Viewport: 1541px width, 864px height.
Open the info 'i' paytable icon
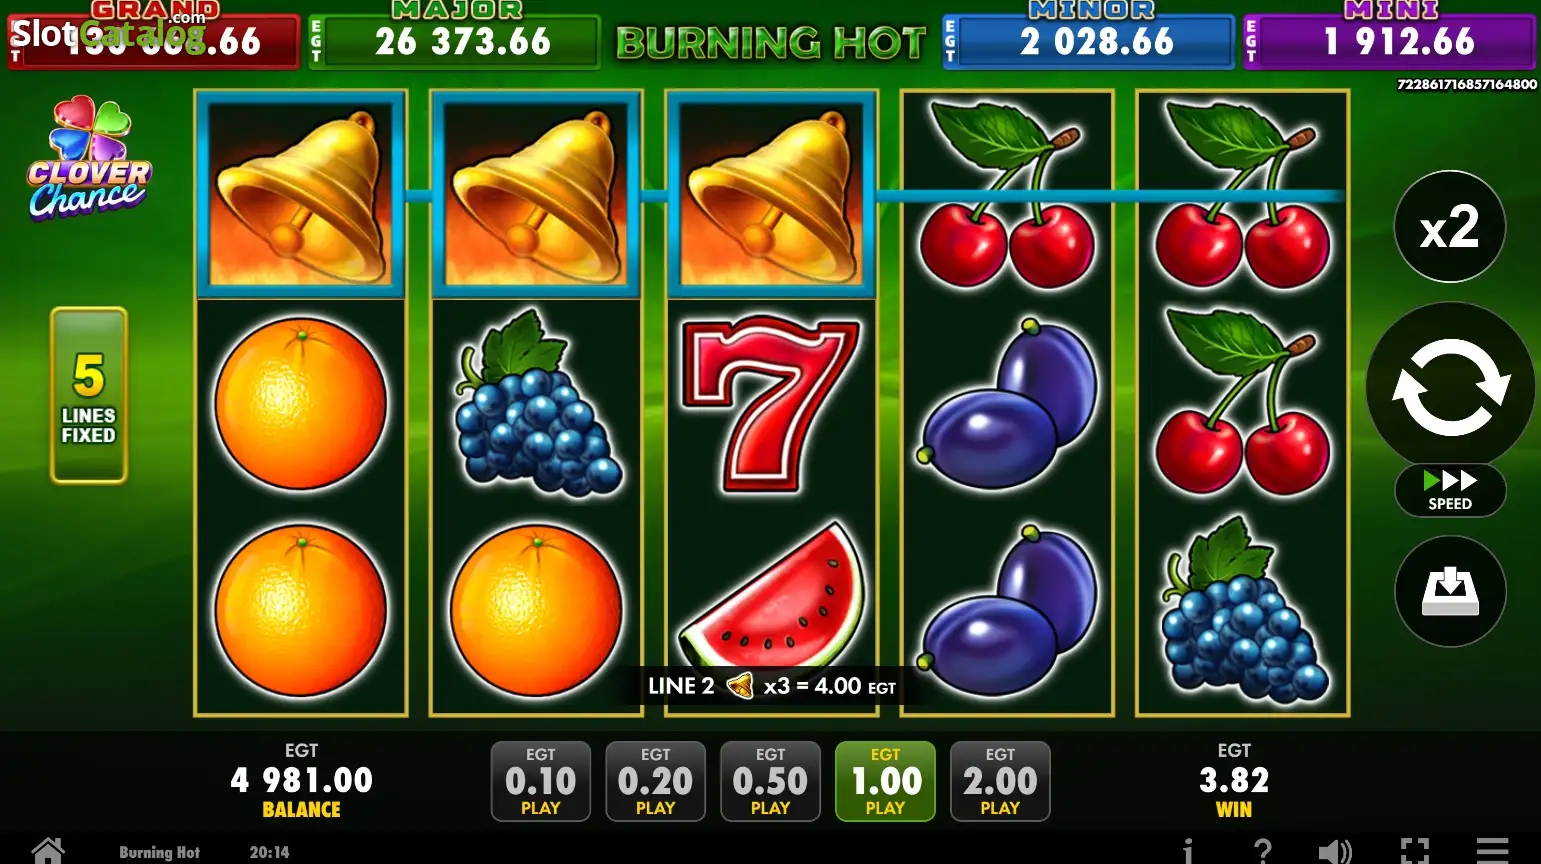[x=1187, y=851]
